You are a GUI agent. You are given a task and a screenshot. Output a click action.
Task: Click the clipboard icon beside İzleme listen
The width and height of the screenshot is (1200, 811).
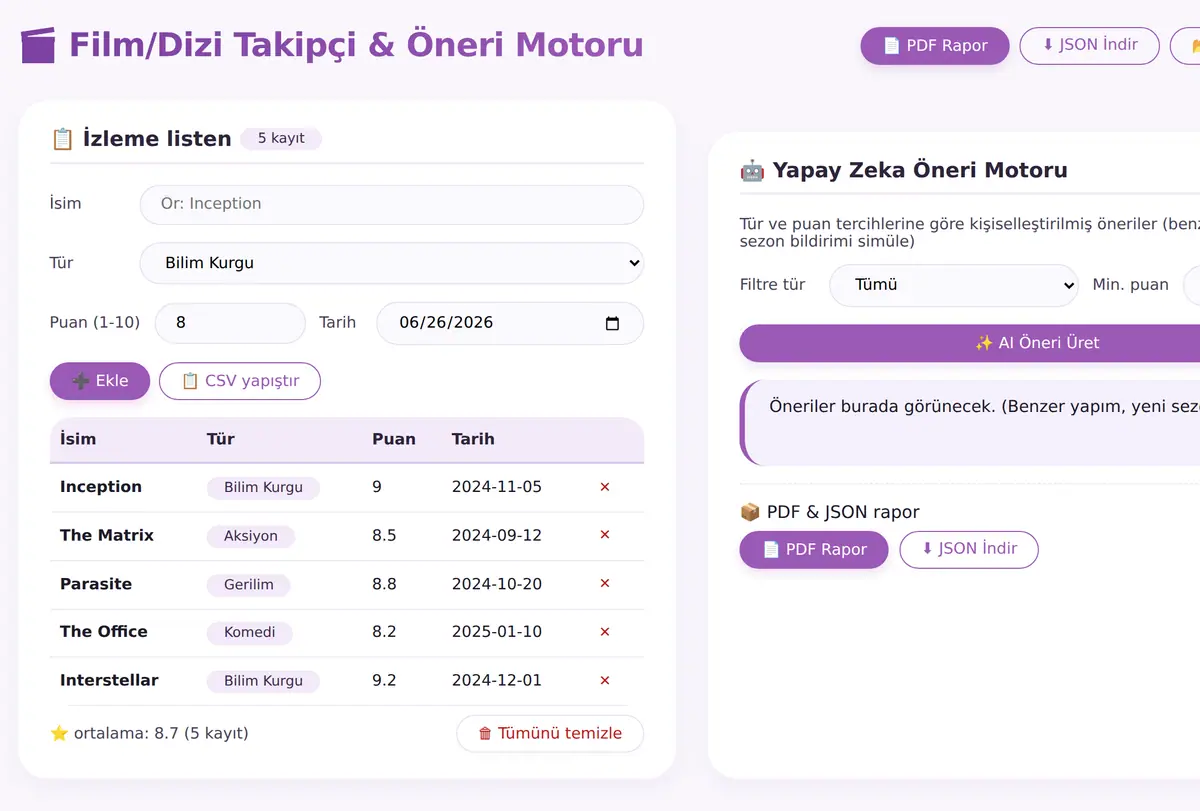click(x=62, y=139)
